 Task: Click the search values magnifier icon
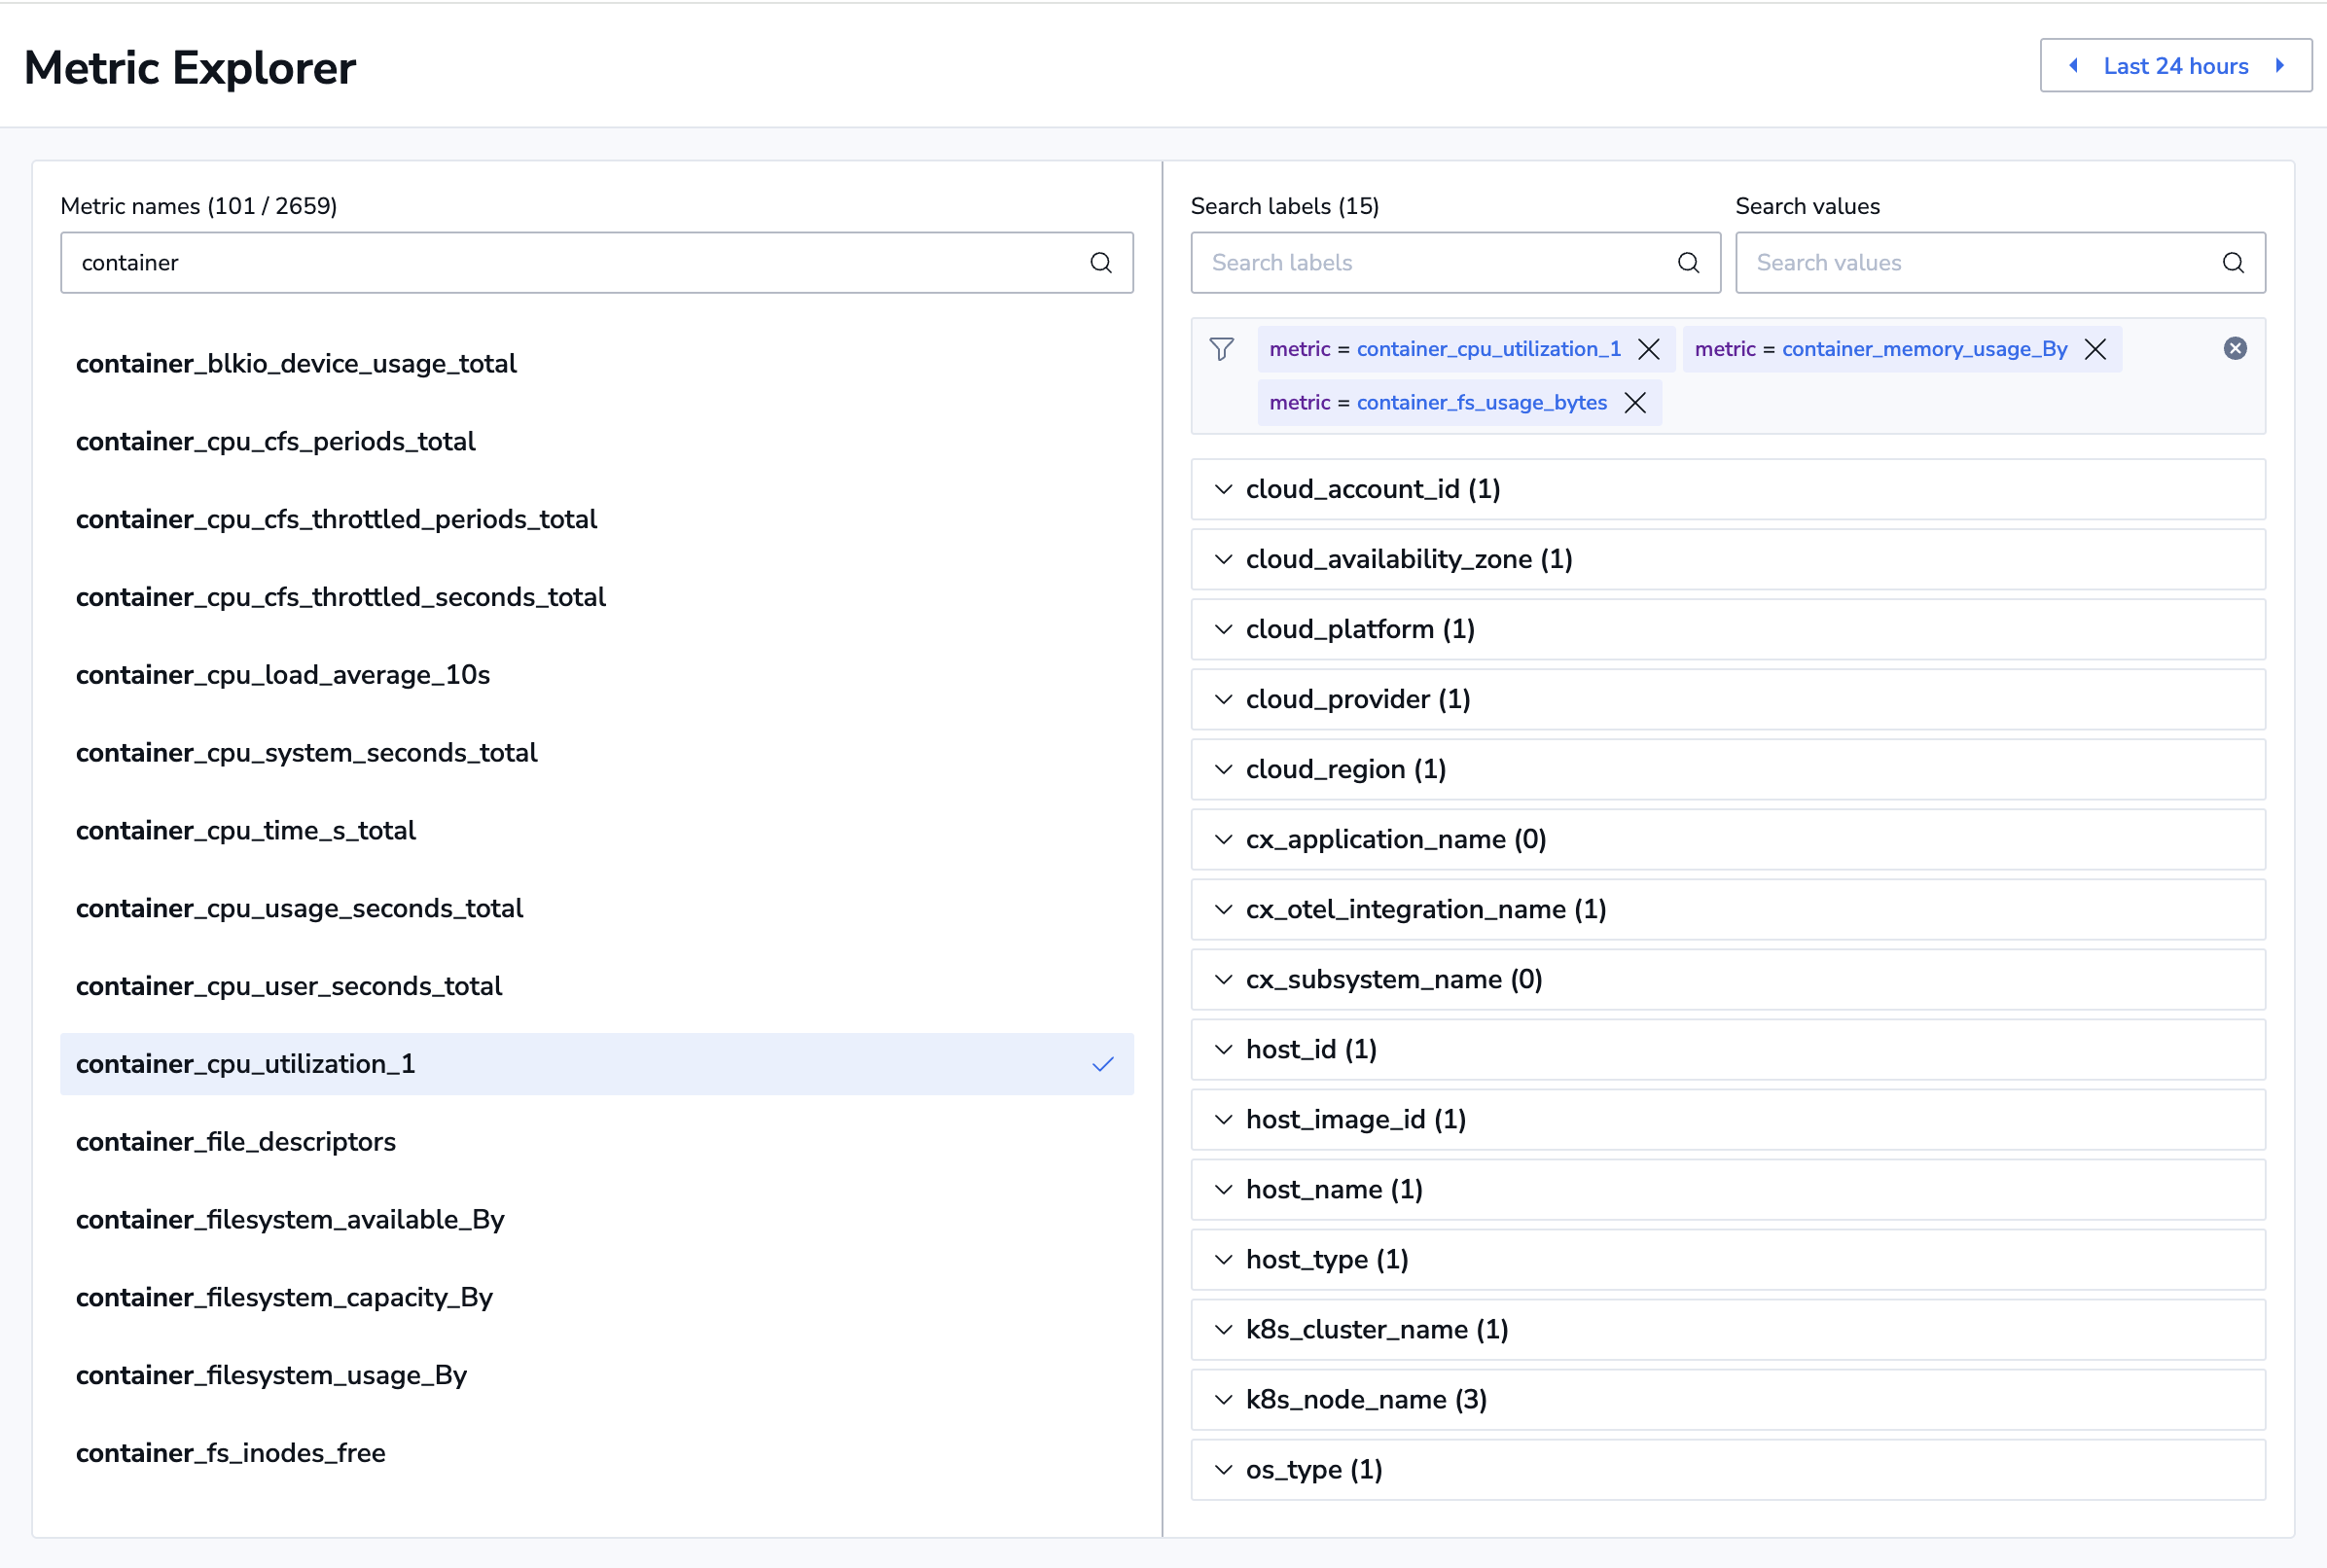(x=2232, y=263)
